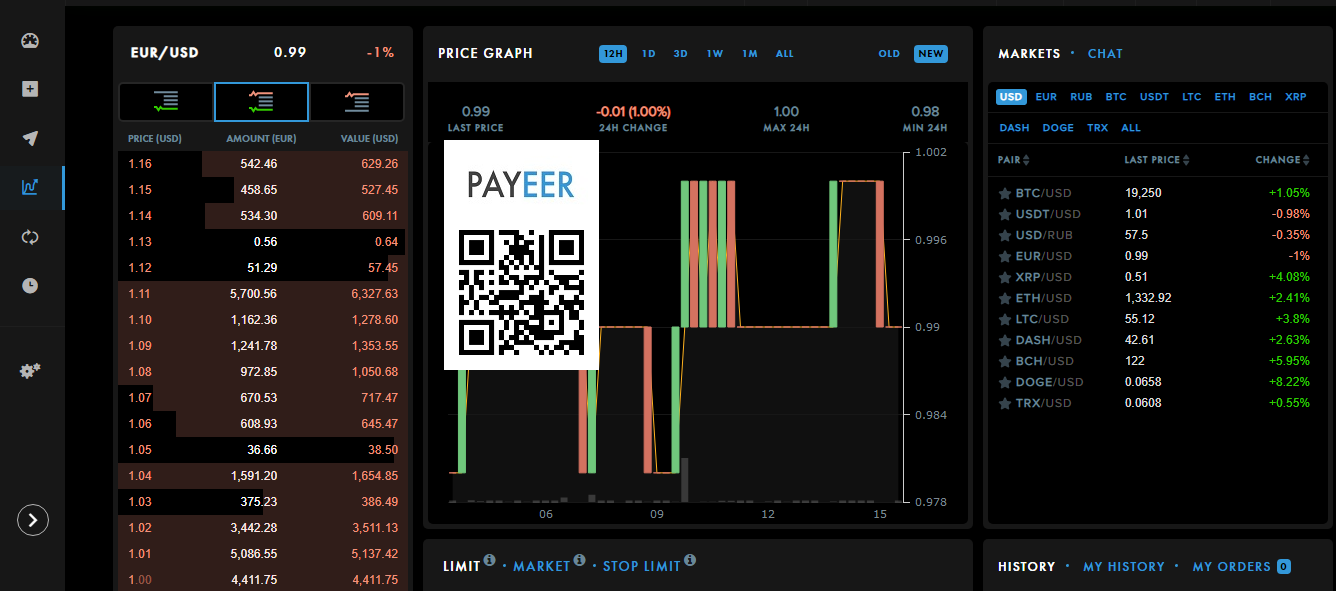The image size is (1336, 591).
Task: Open the MY HISTORY tab
Action: tap(1123, 567)
